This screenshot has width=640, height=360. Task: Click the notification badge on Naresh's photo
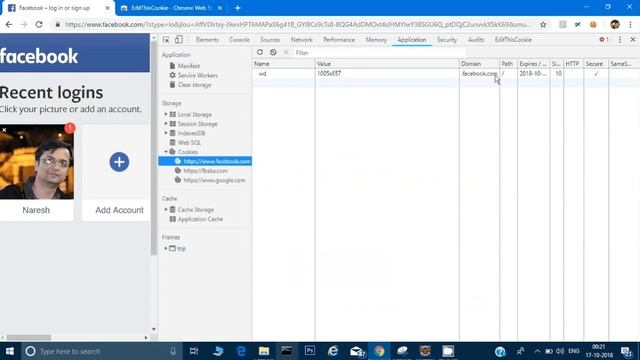pyautogui.click(x=70, y=128)
